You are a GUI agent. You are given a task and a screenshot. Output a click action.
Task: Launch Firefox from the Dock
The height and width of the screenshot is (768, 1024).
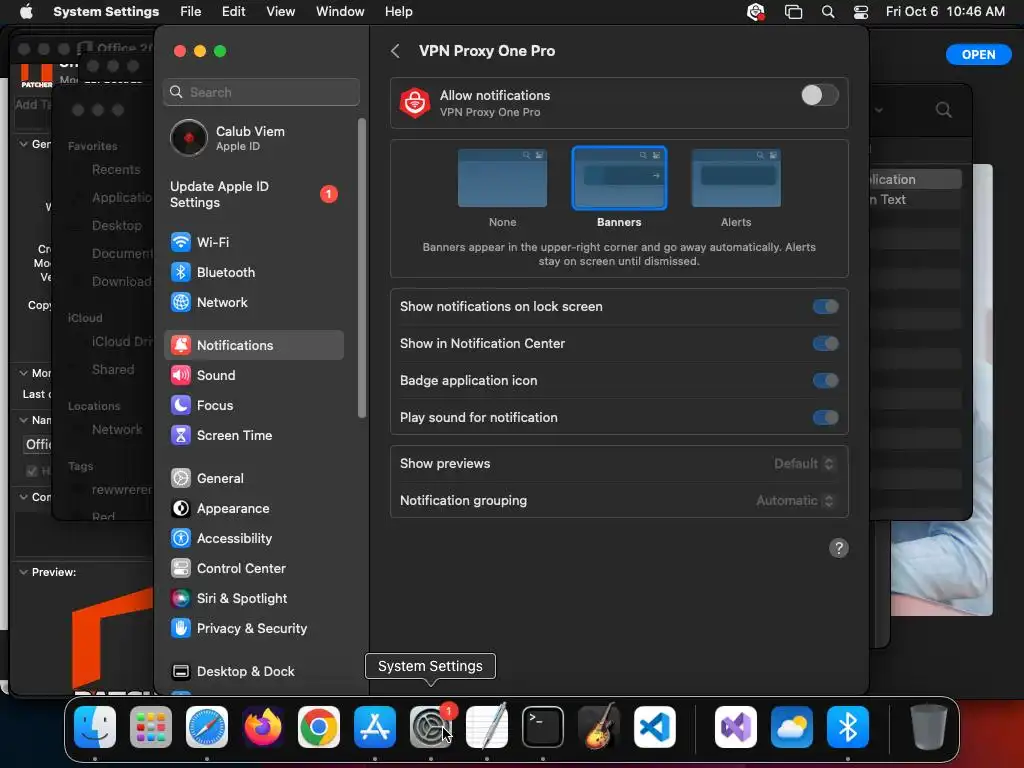263,727
